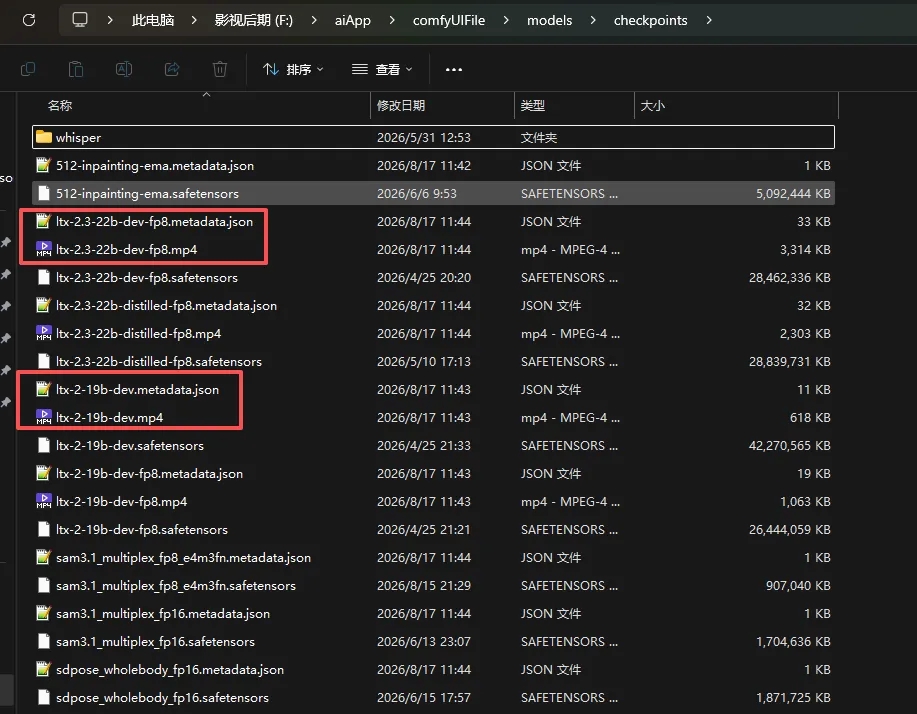This screenshot has height=714, width=917.
Task: Click size value 42,270,565 KB
Action: click(790, 446)
